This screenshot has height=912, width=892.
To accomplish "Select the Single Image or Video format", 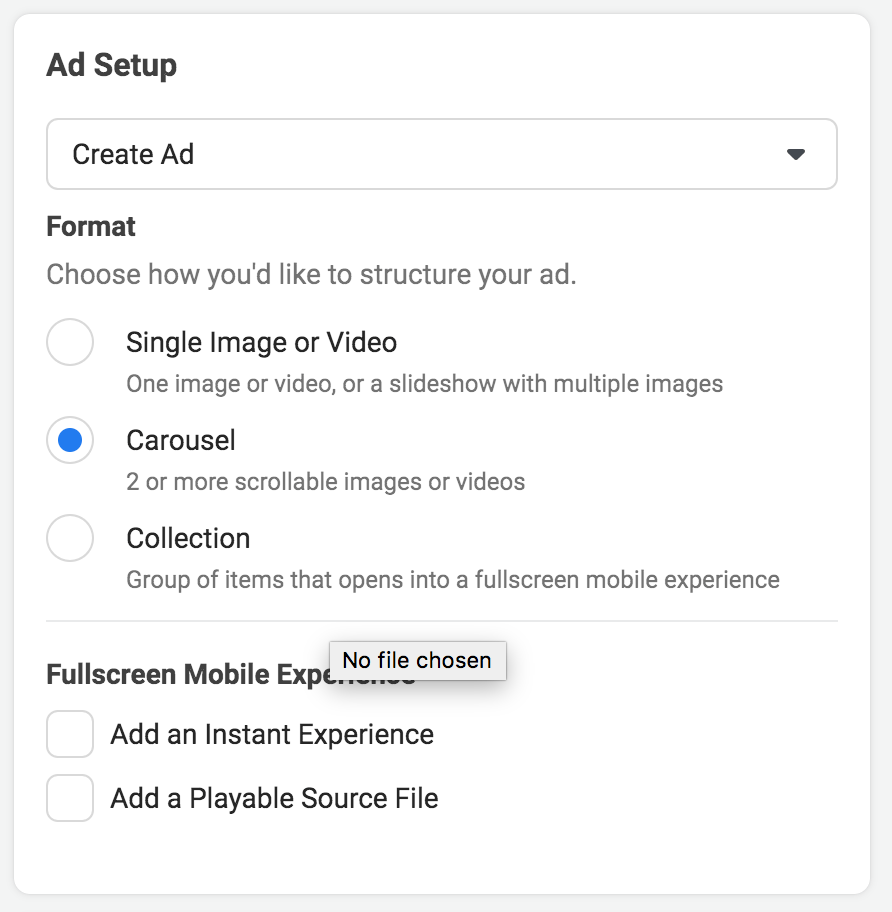I will click(x=70, y=342).
